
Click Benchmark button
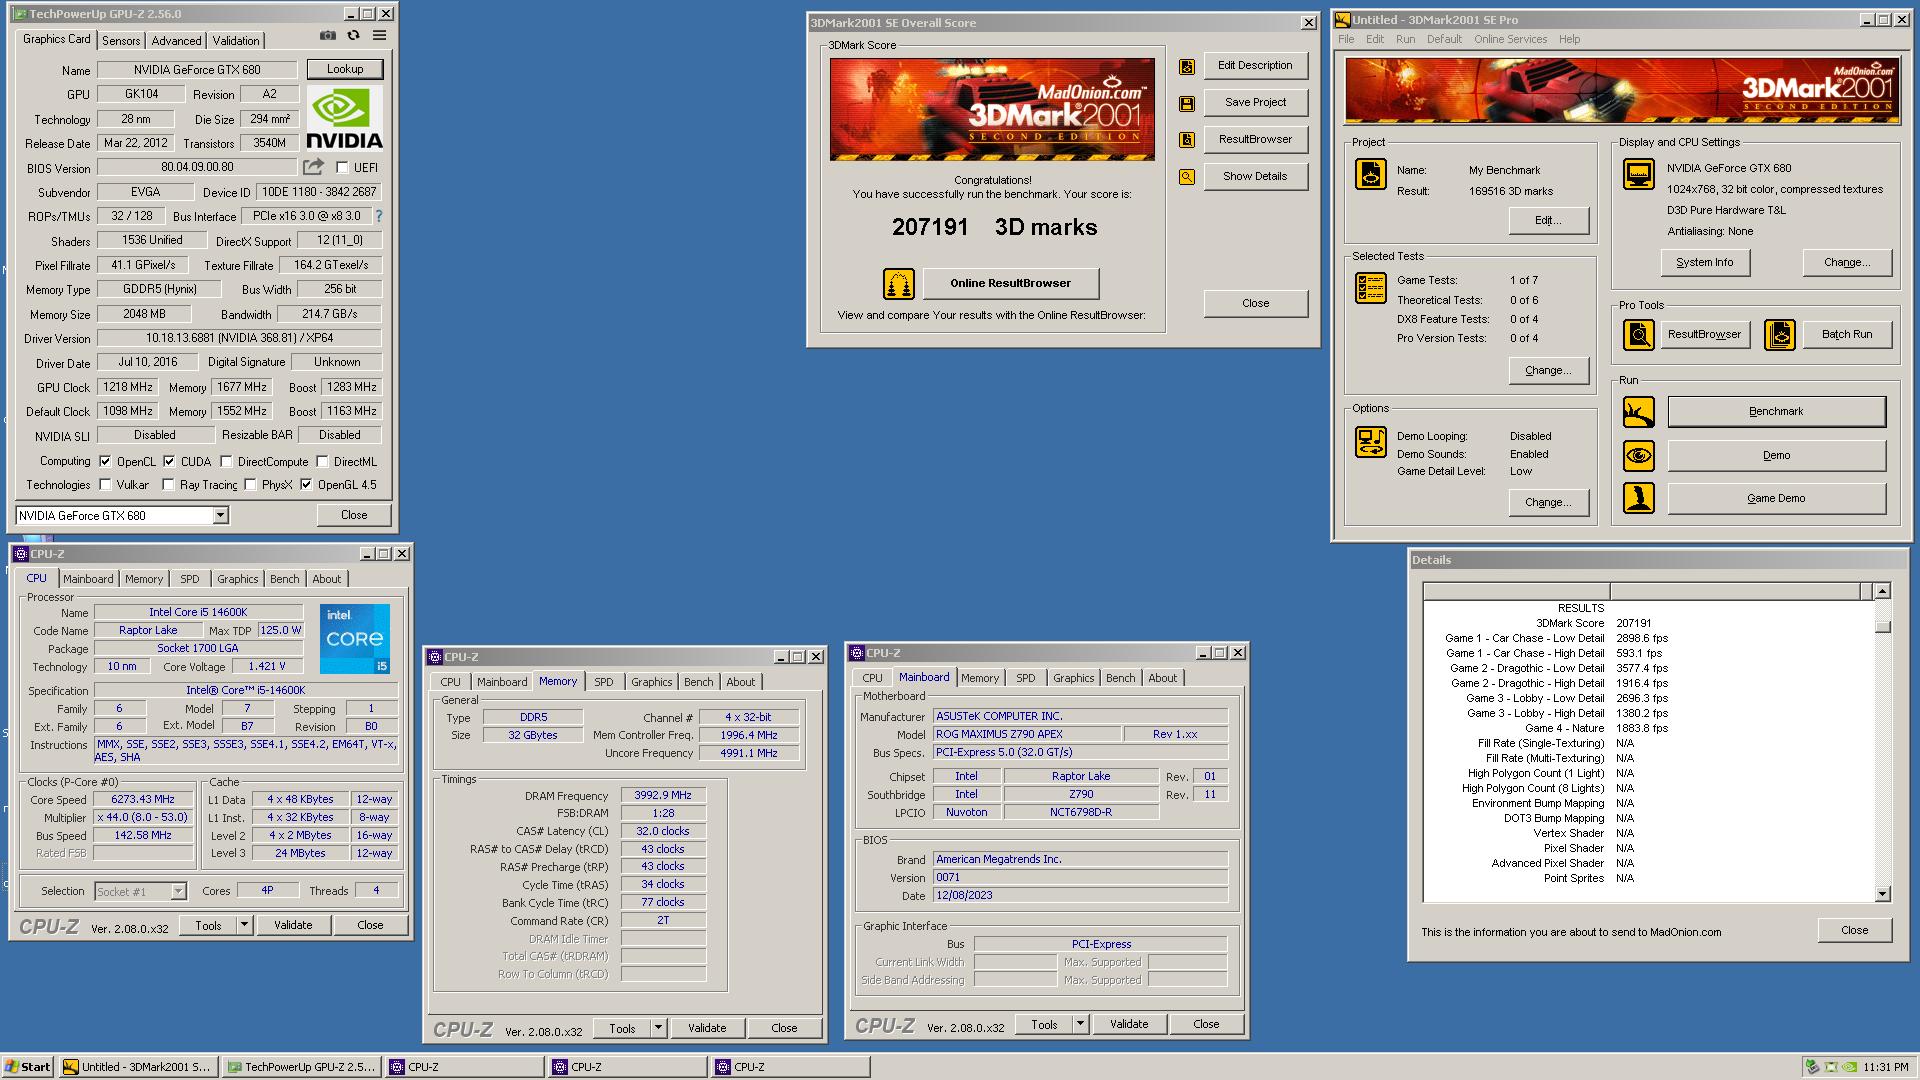[x=1776, y=412]
